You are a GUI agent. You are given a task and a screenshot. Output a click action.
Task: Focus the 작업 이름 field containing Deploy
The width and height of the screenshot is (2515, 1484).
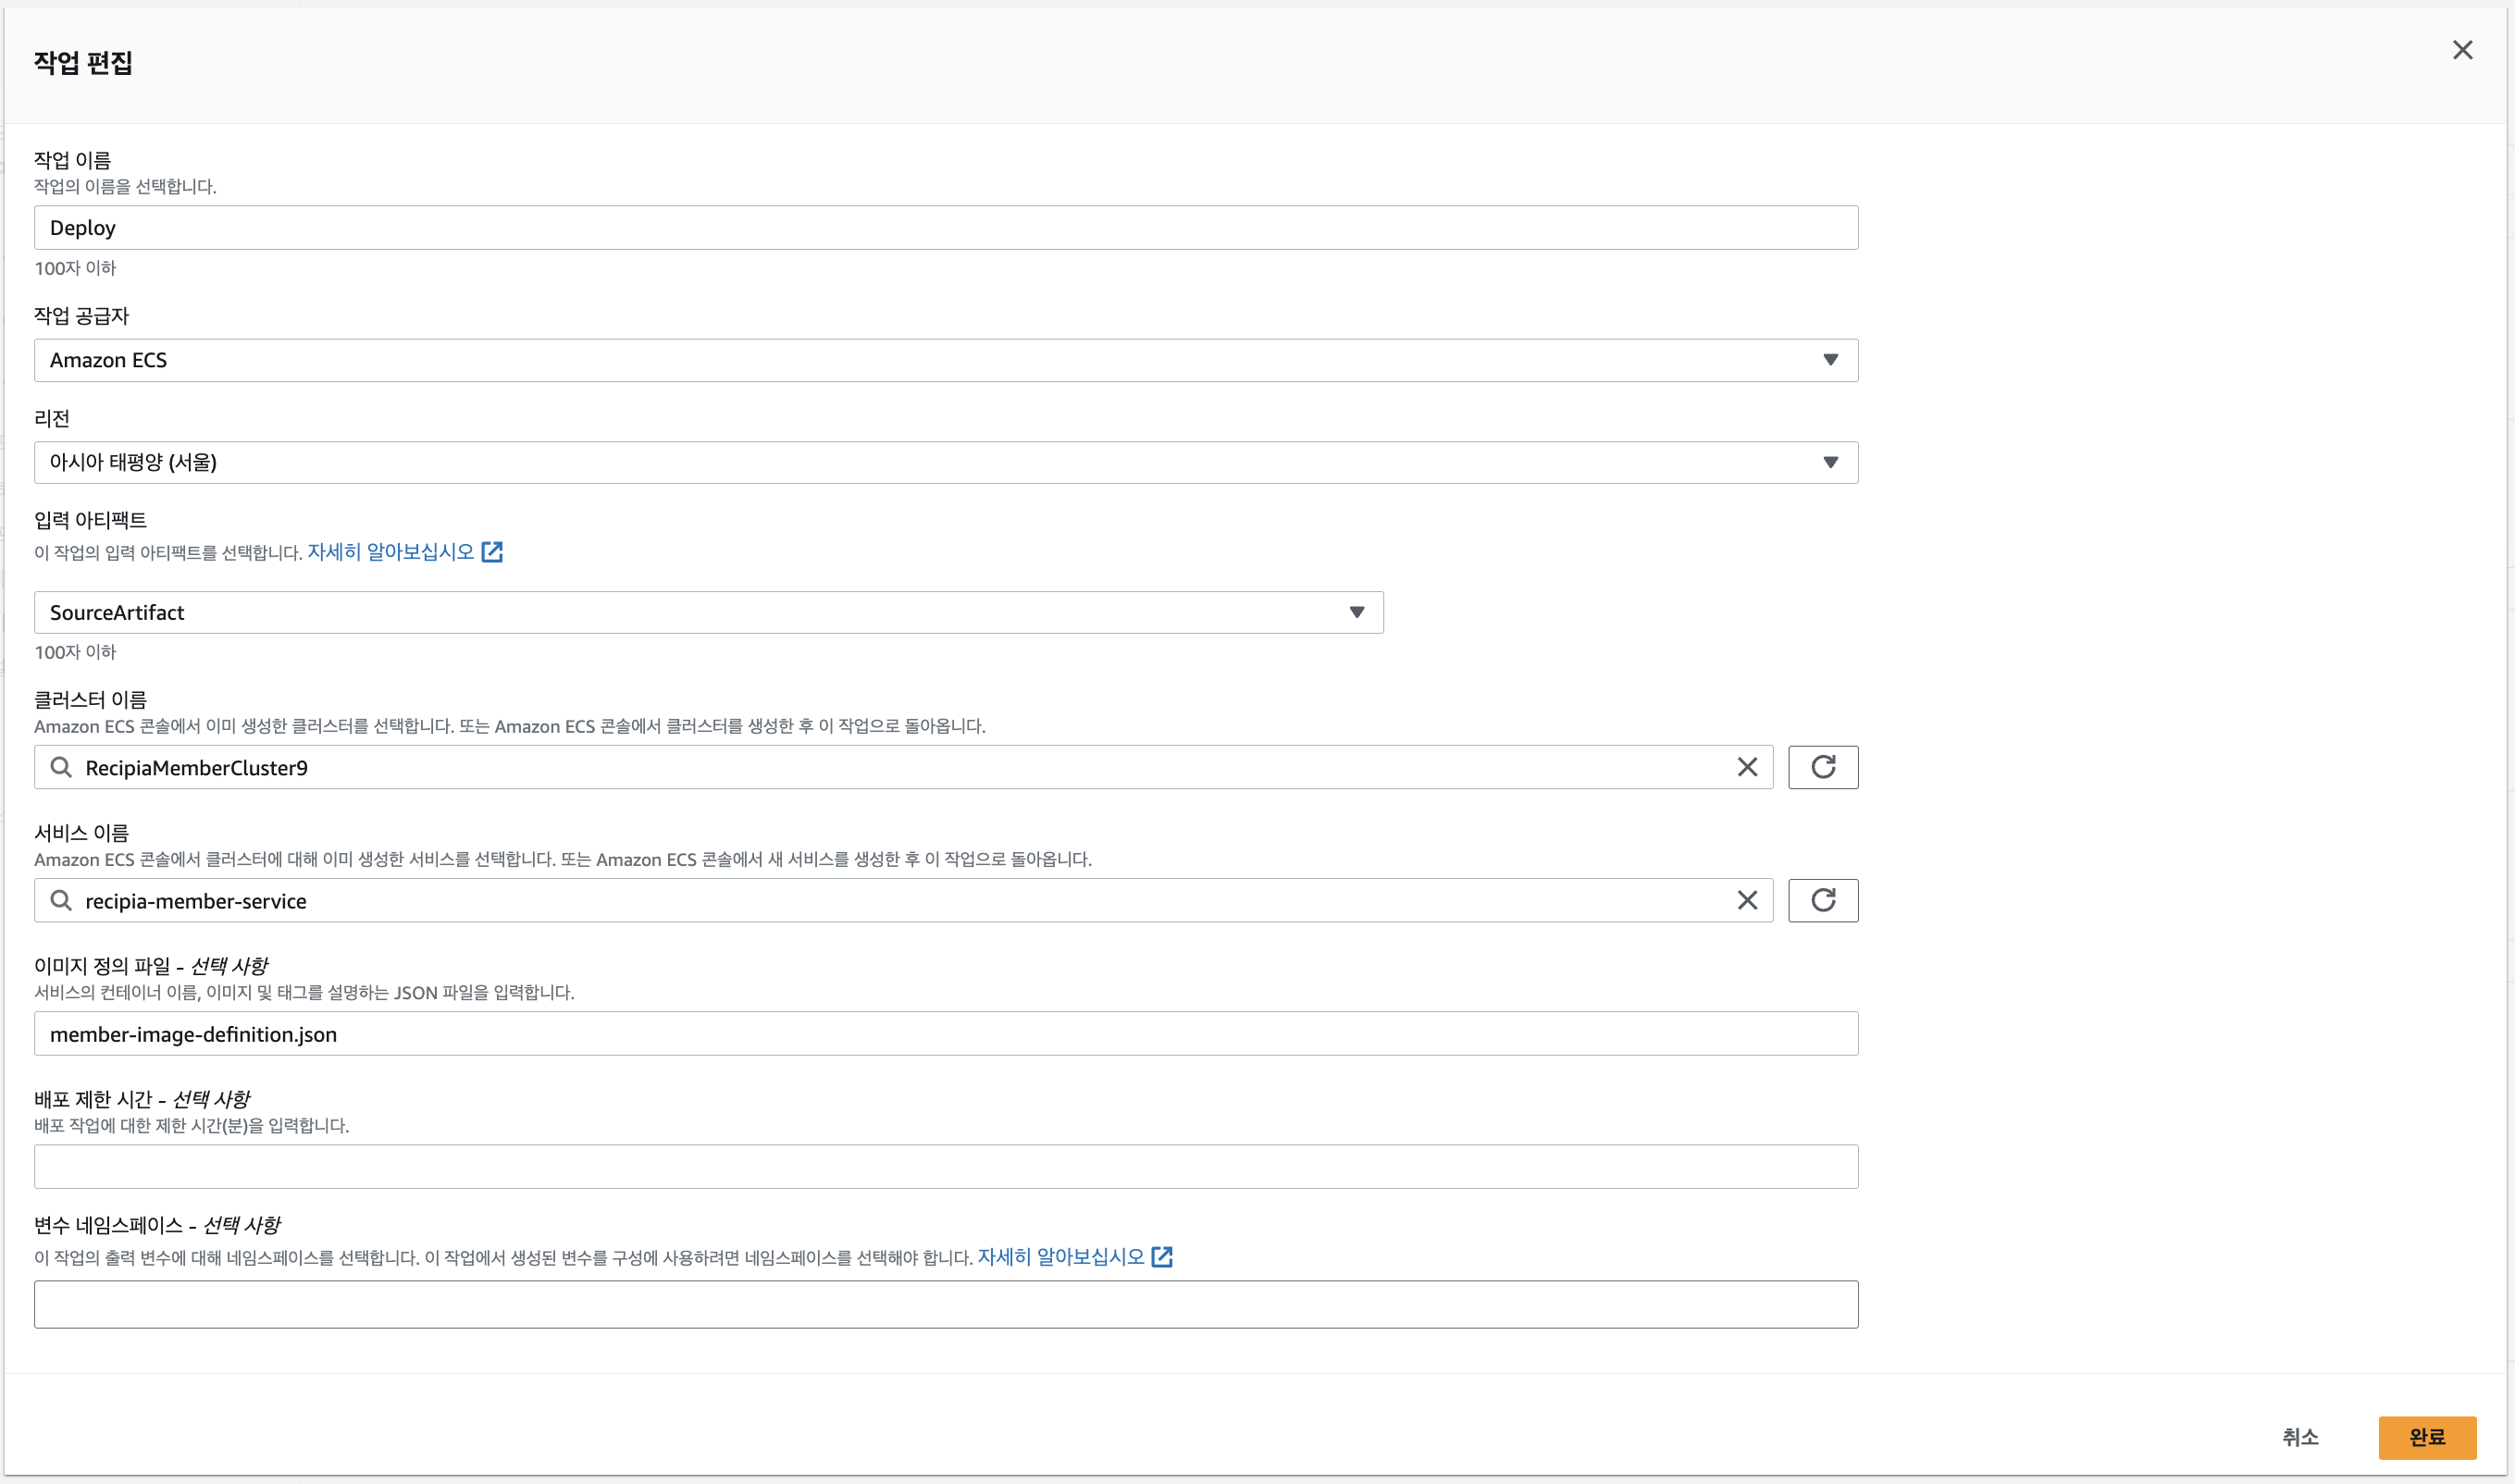945,228
